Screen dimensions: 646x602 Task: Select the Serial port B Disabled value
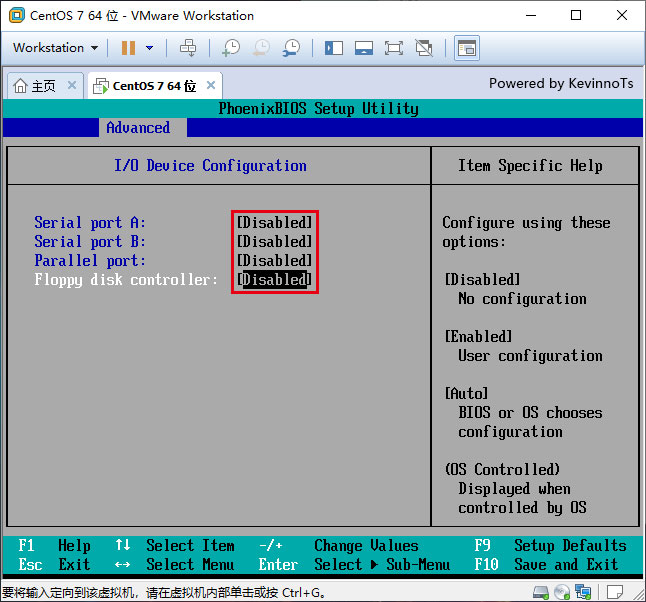(x=274, y=241)
